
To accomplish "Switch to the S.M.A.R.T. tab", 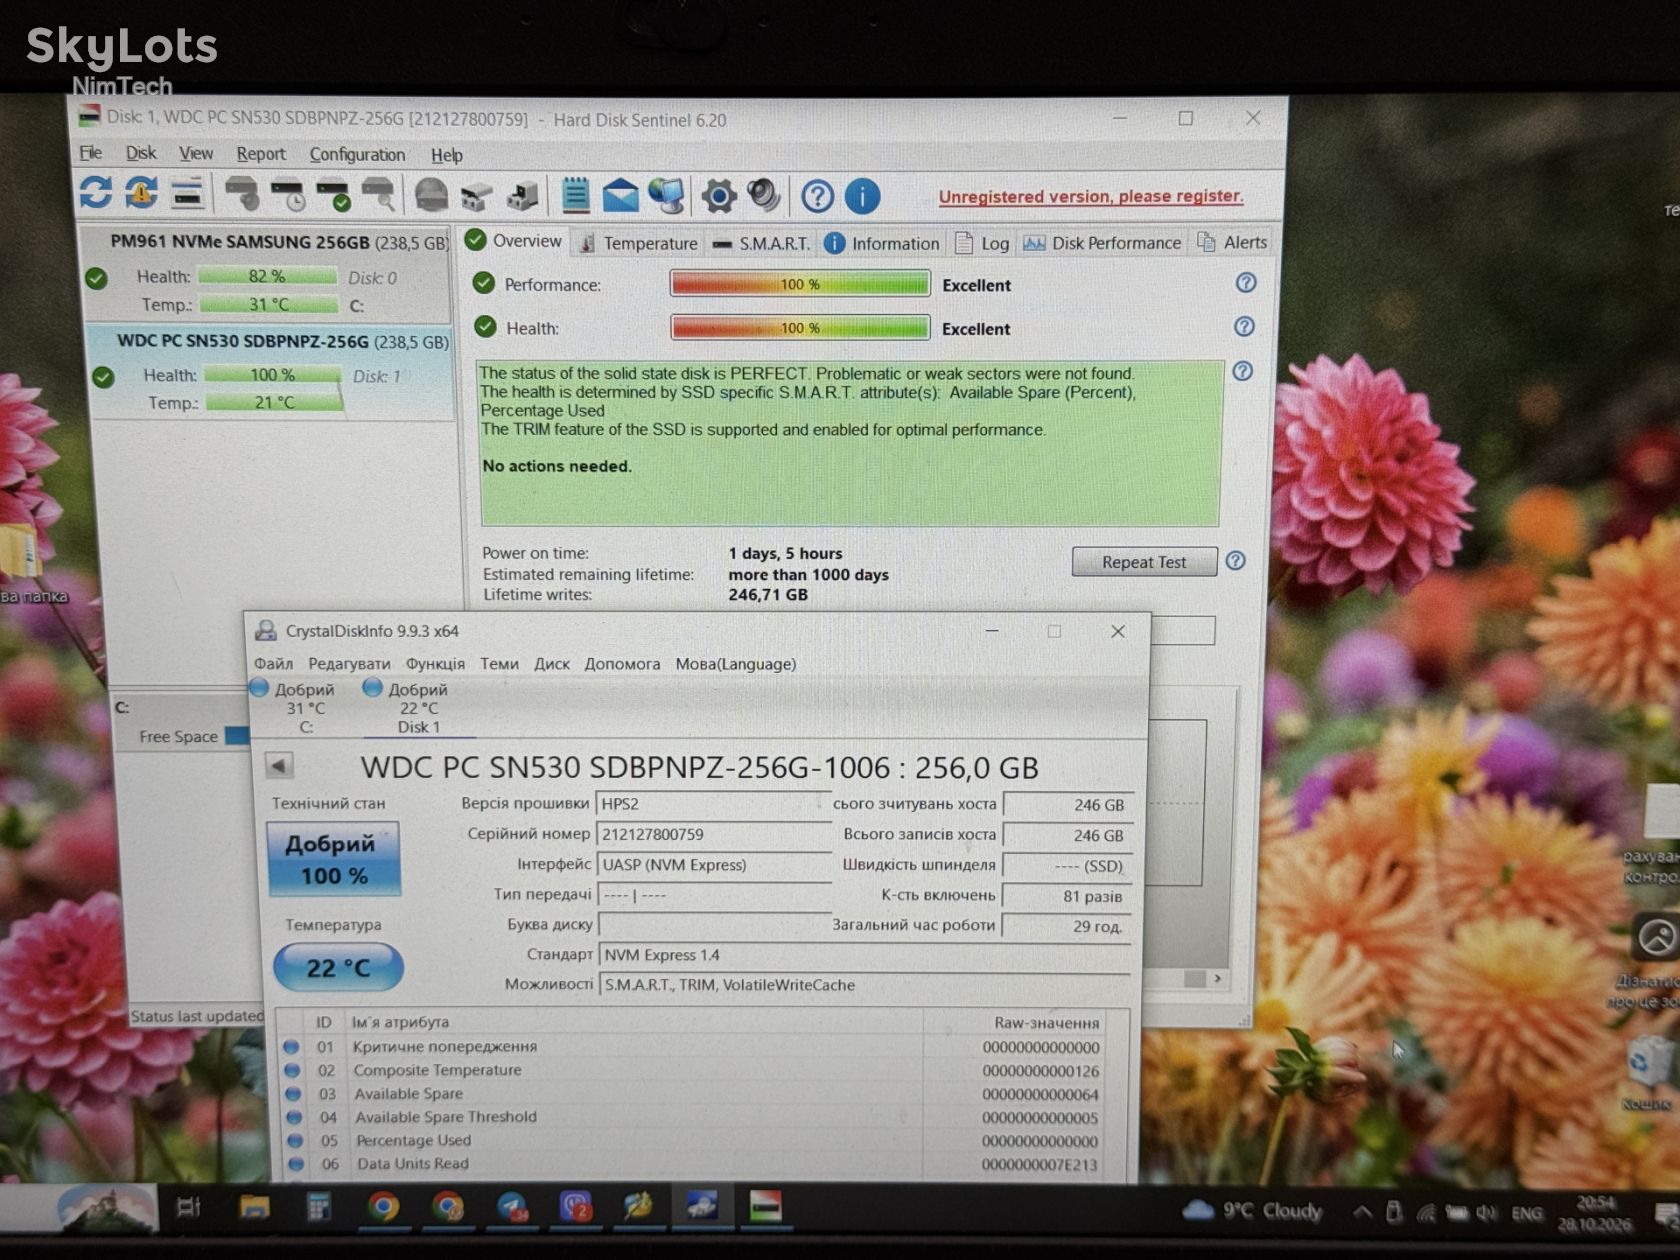I will pos(761,243).
